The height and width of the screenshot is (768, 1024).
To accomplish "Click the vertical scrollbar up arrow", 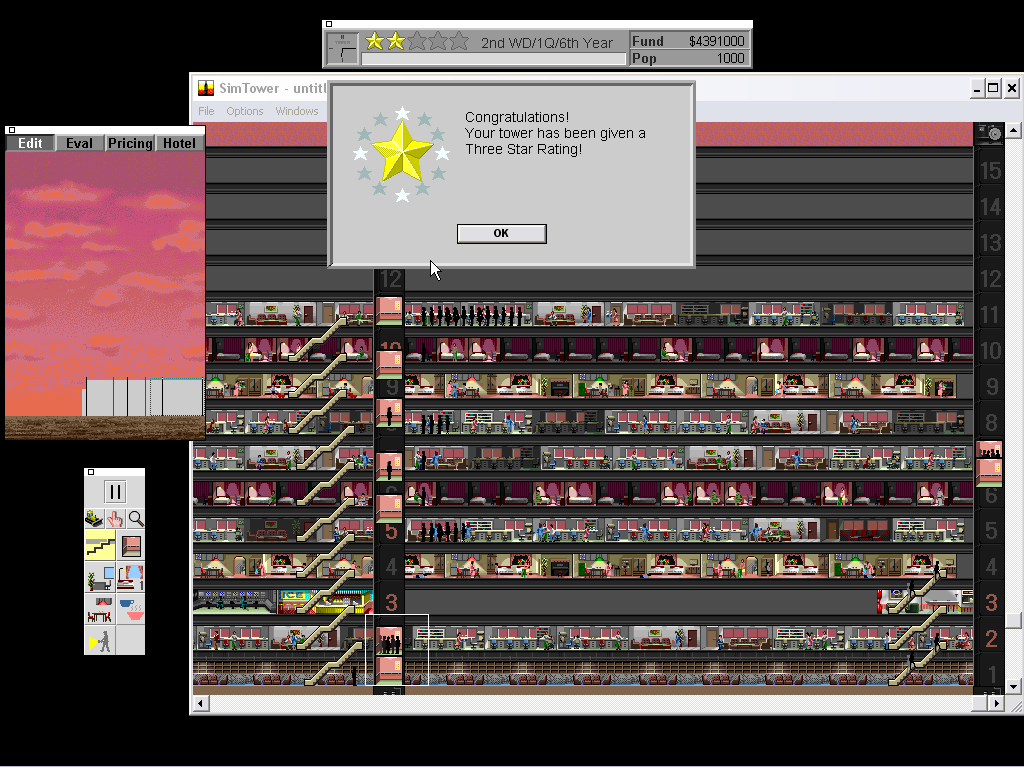I will [1014, 130].
